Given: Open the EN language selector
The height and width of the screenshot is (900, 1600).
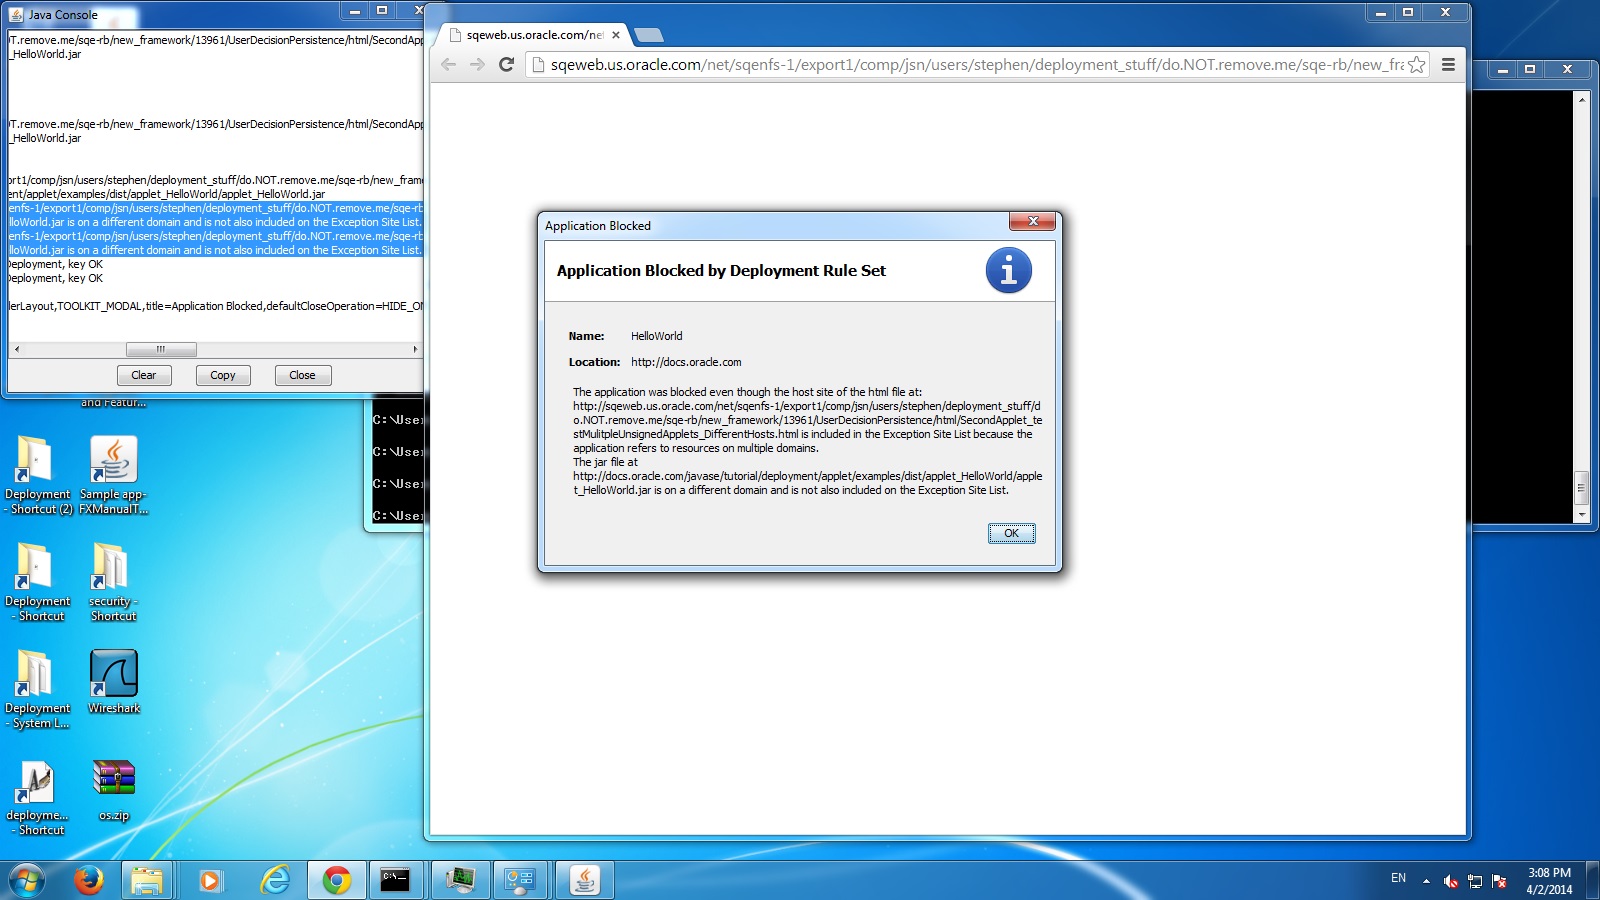Looking at the screenshot, I should 1398,878.
